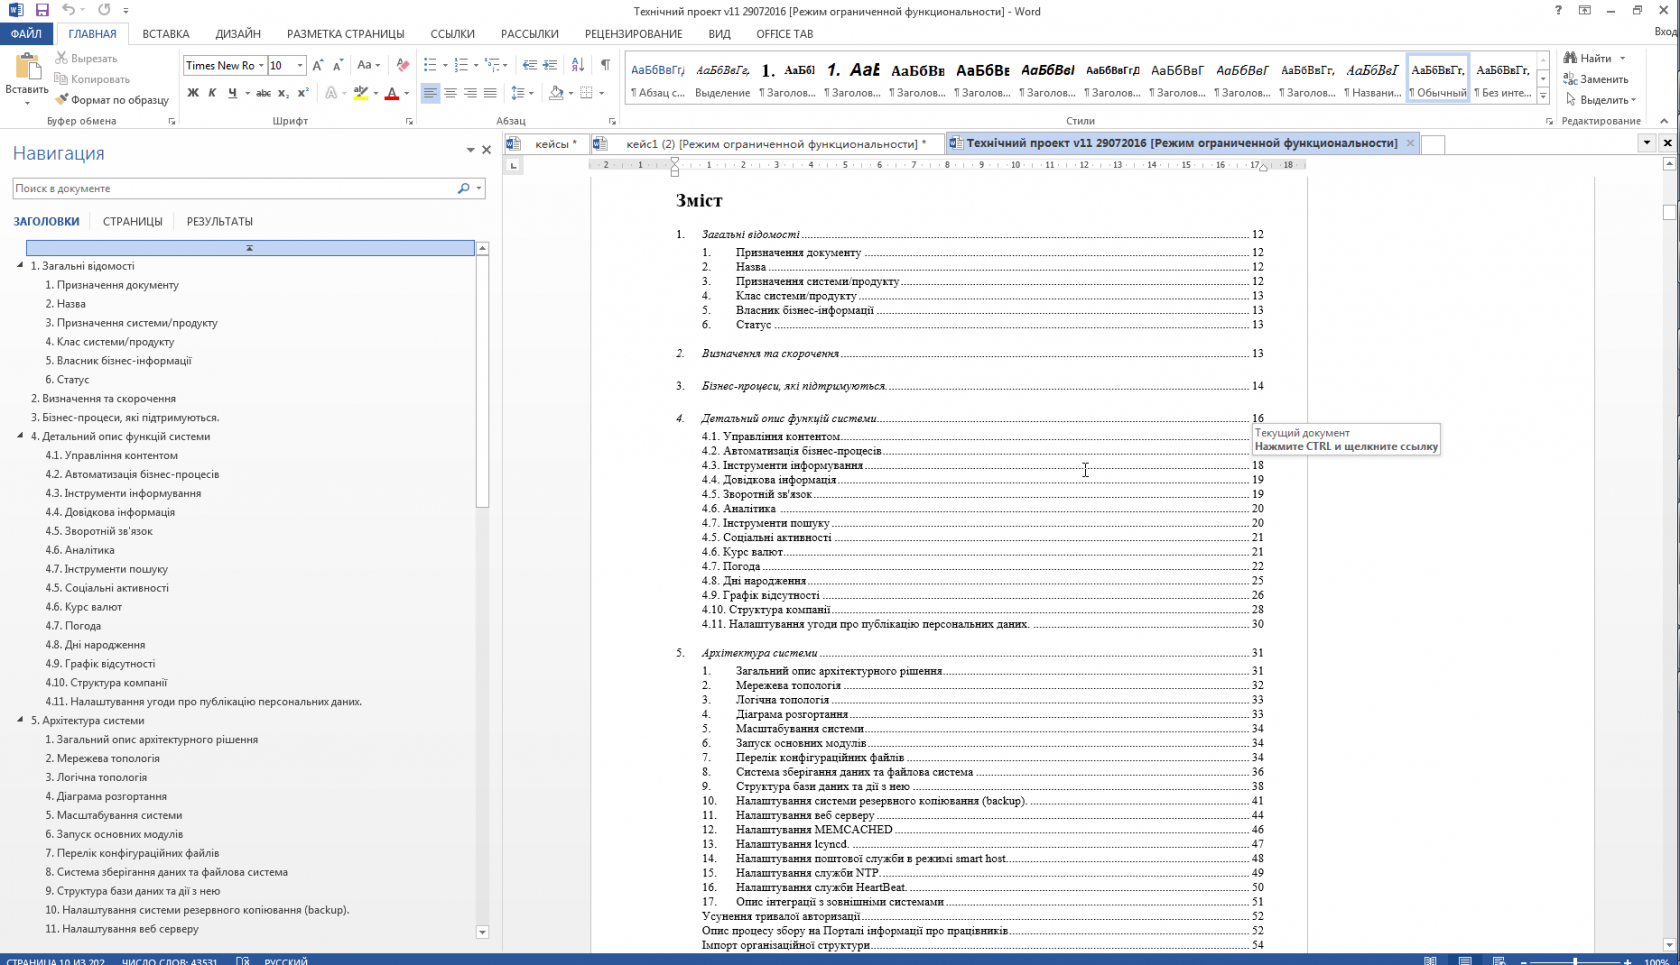Open Word Help question mark icon
1680x965 pixels.
[1558, 10]
